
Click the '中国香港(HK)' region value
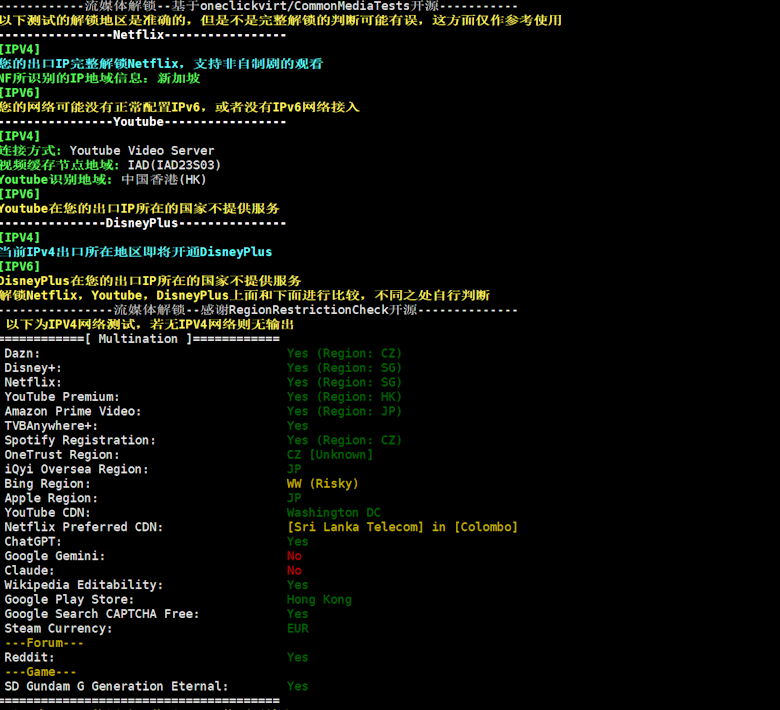(x=164, y=180)
